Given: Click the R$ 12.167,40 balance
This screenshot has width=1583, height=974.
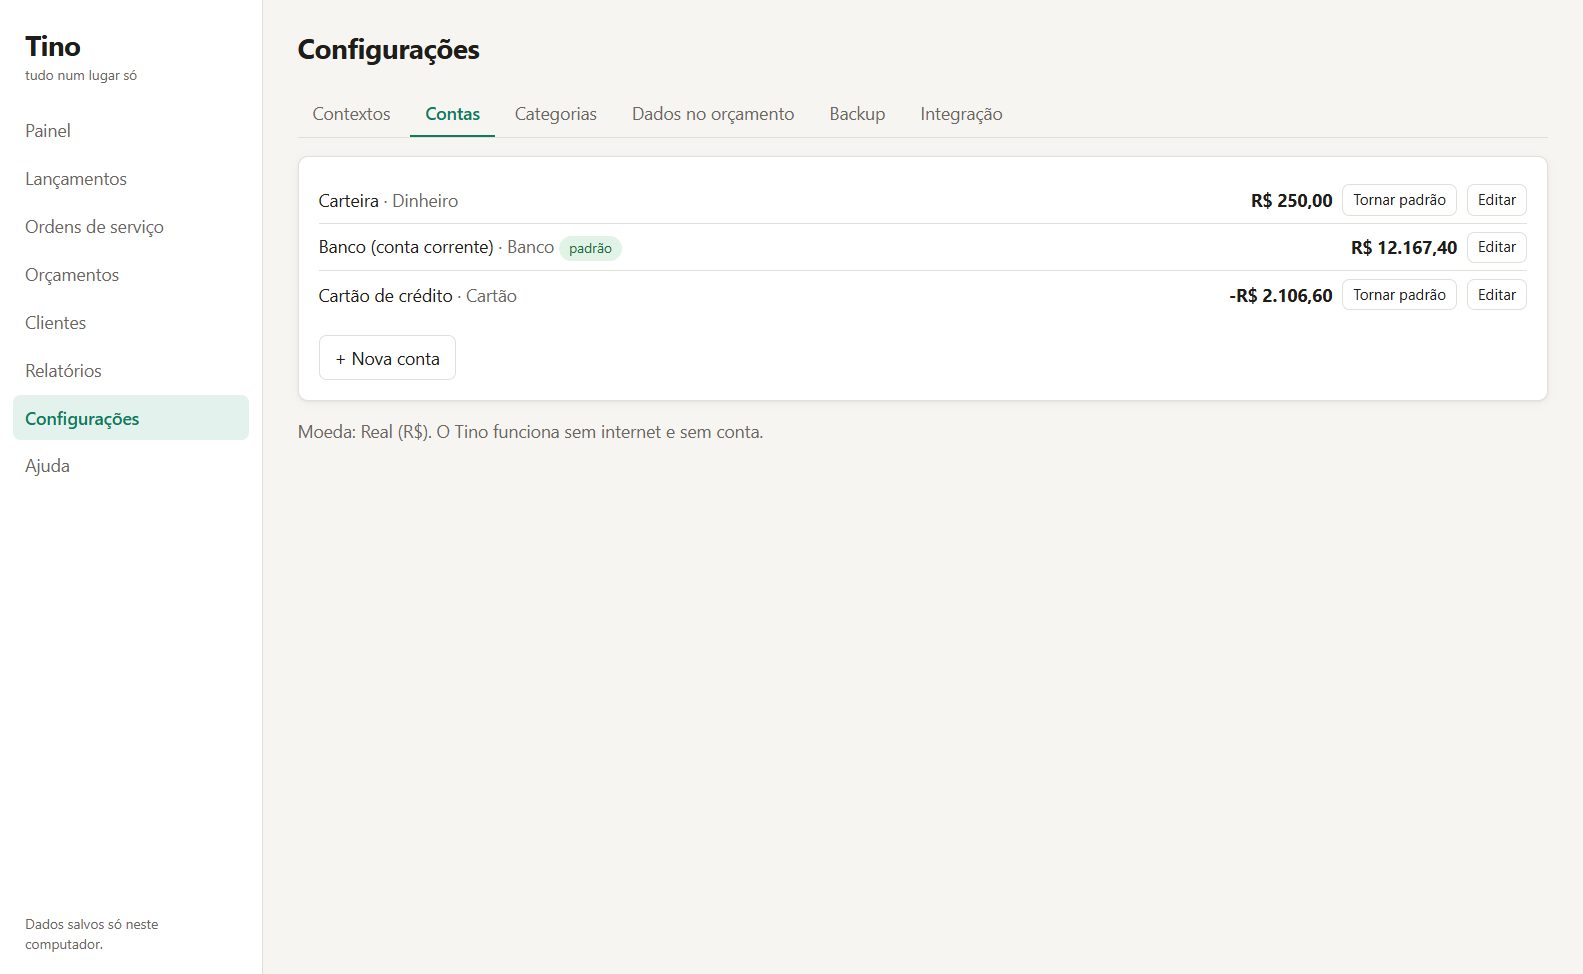Looking at the screenshot, I should [1404, 248].
